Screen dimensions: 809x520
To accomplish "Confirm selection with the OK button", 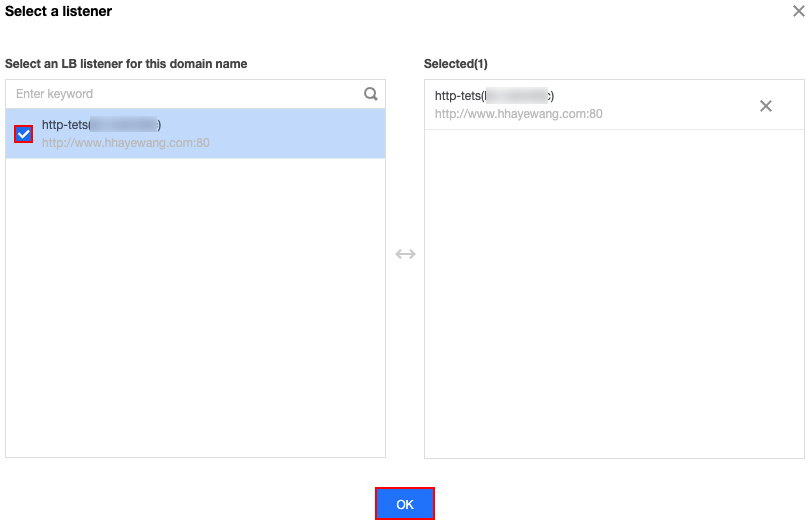I will (x=405, y=504).
